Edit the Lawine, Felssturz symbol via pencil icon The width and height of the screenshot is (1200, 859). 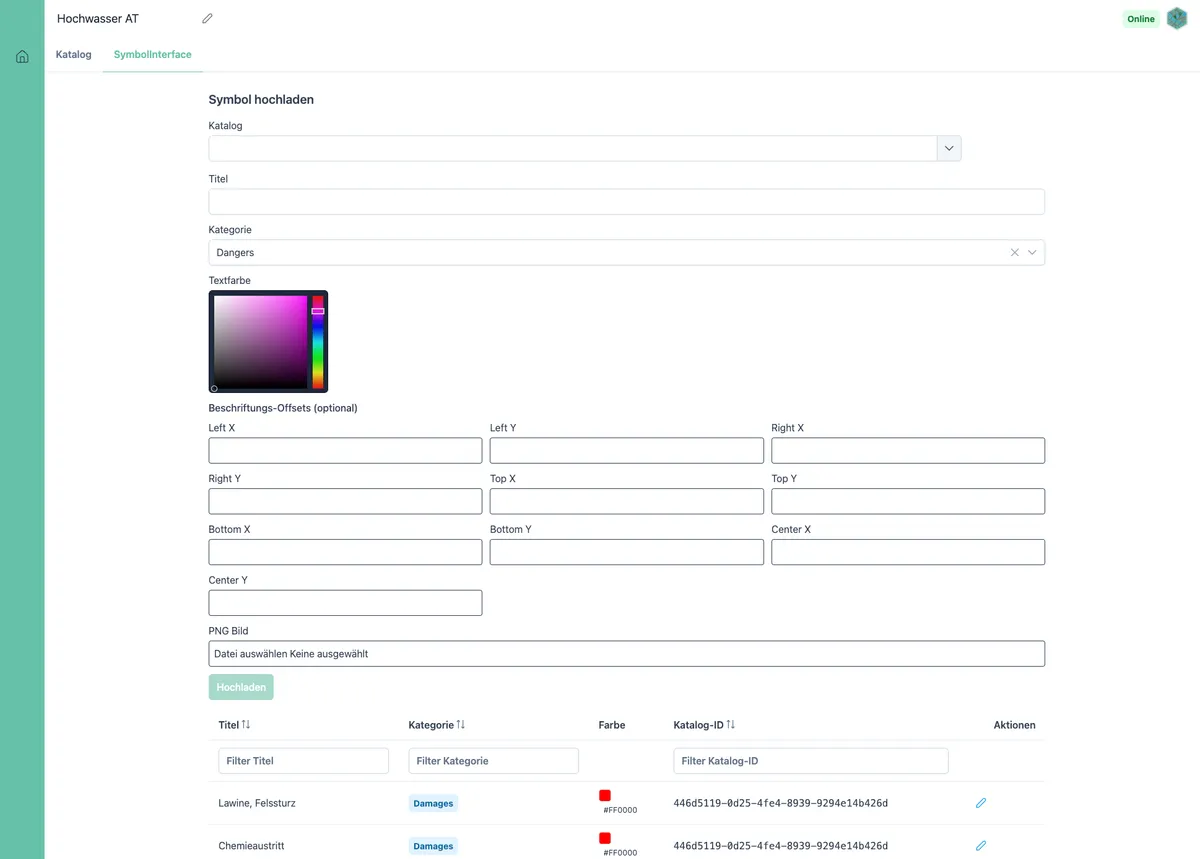(981, 803)
